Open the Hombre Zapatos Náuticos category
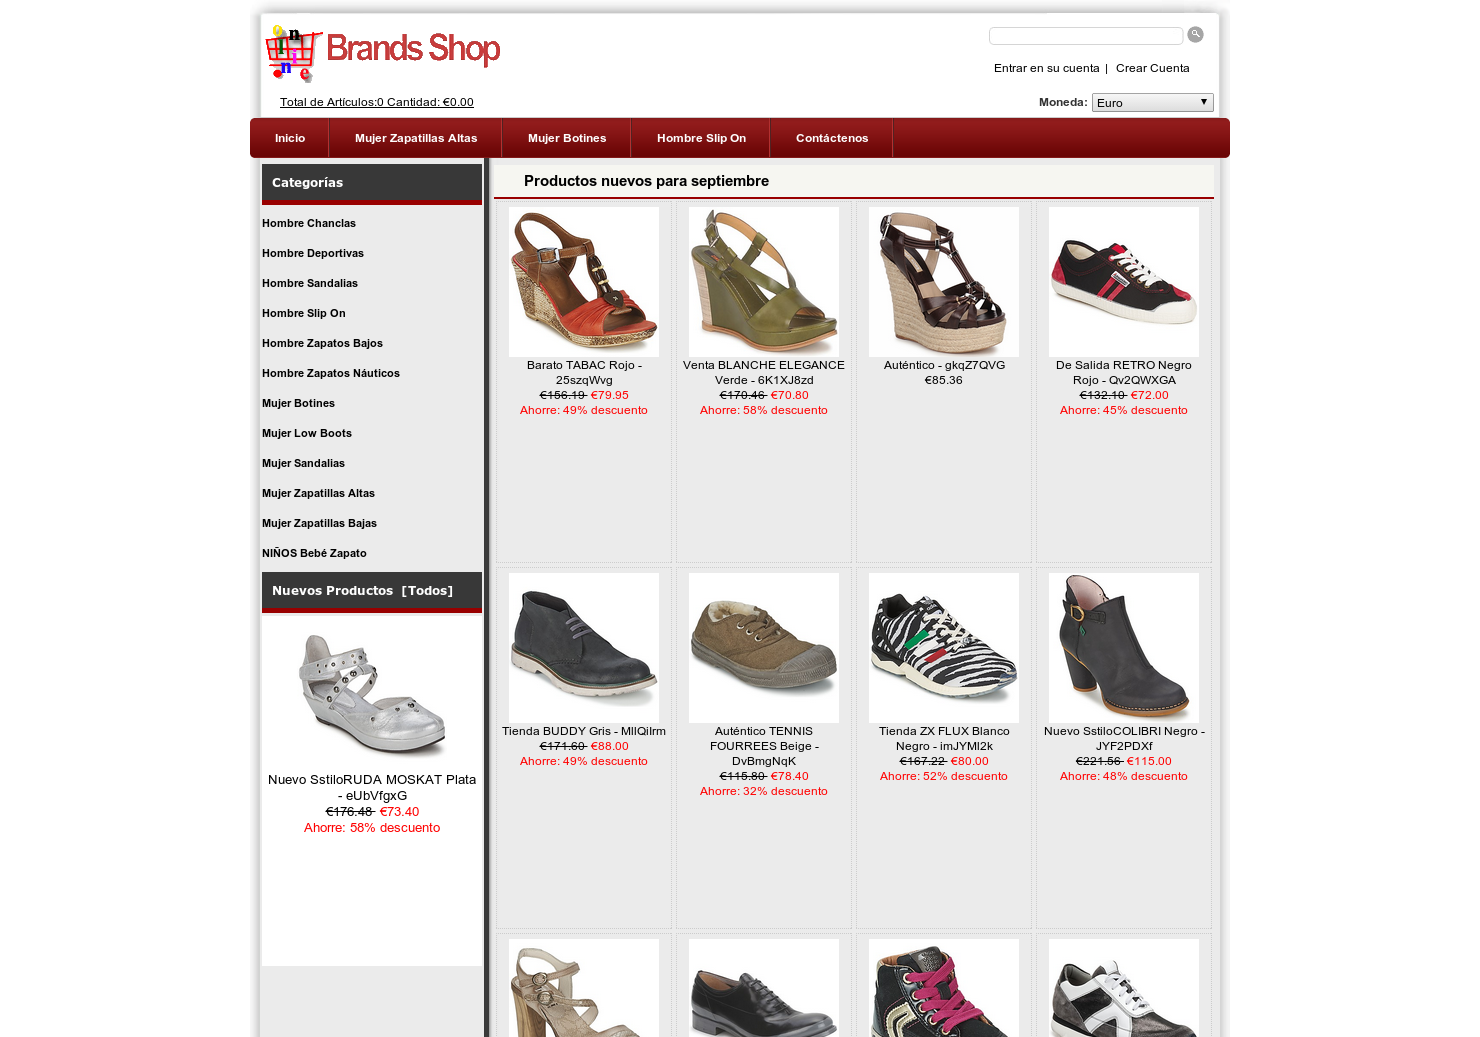 pyautogui.click(x=331, y=373)
